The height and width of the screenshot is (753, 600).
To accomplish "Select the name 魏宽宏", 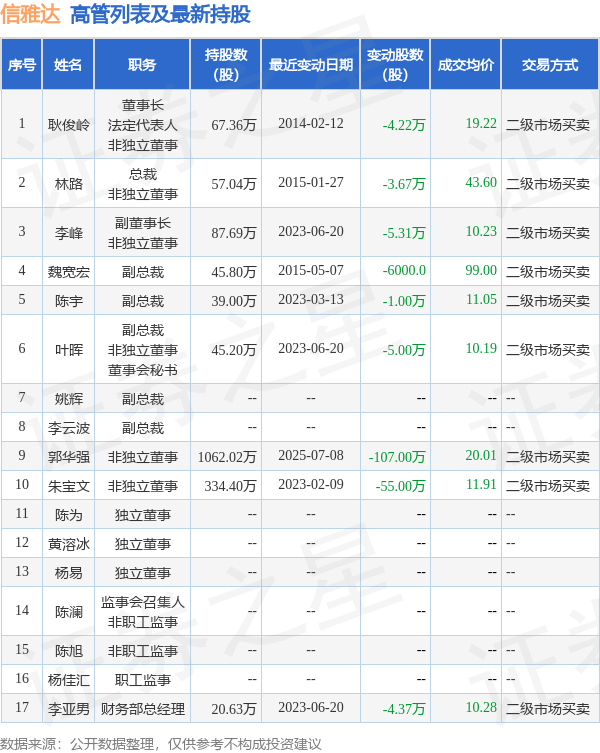I will [x=69, y=272].
